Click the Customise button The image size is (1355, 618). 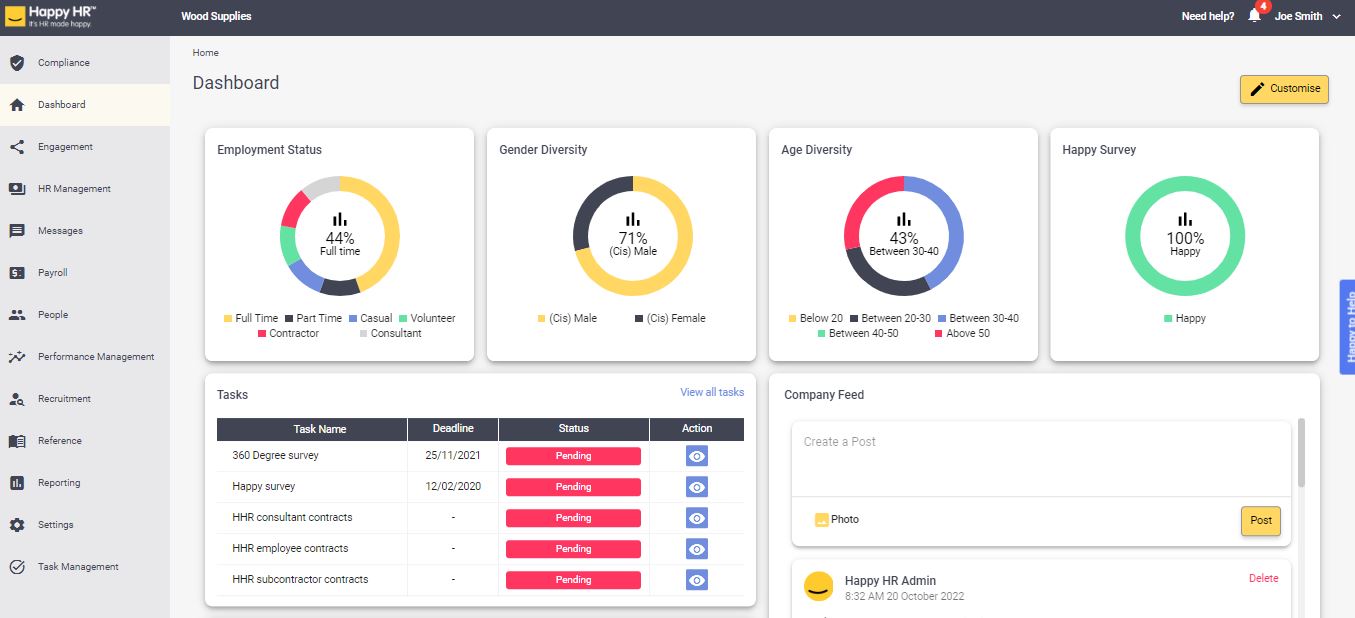(1284, 89)
